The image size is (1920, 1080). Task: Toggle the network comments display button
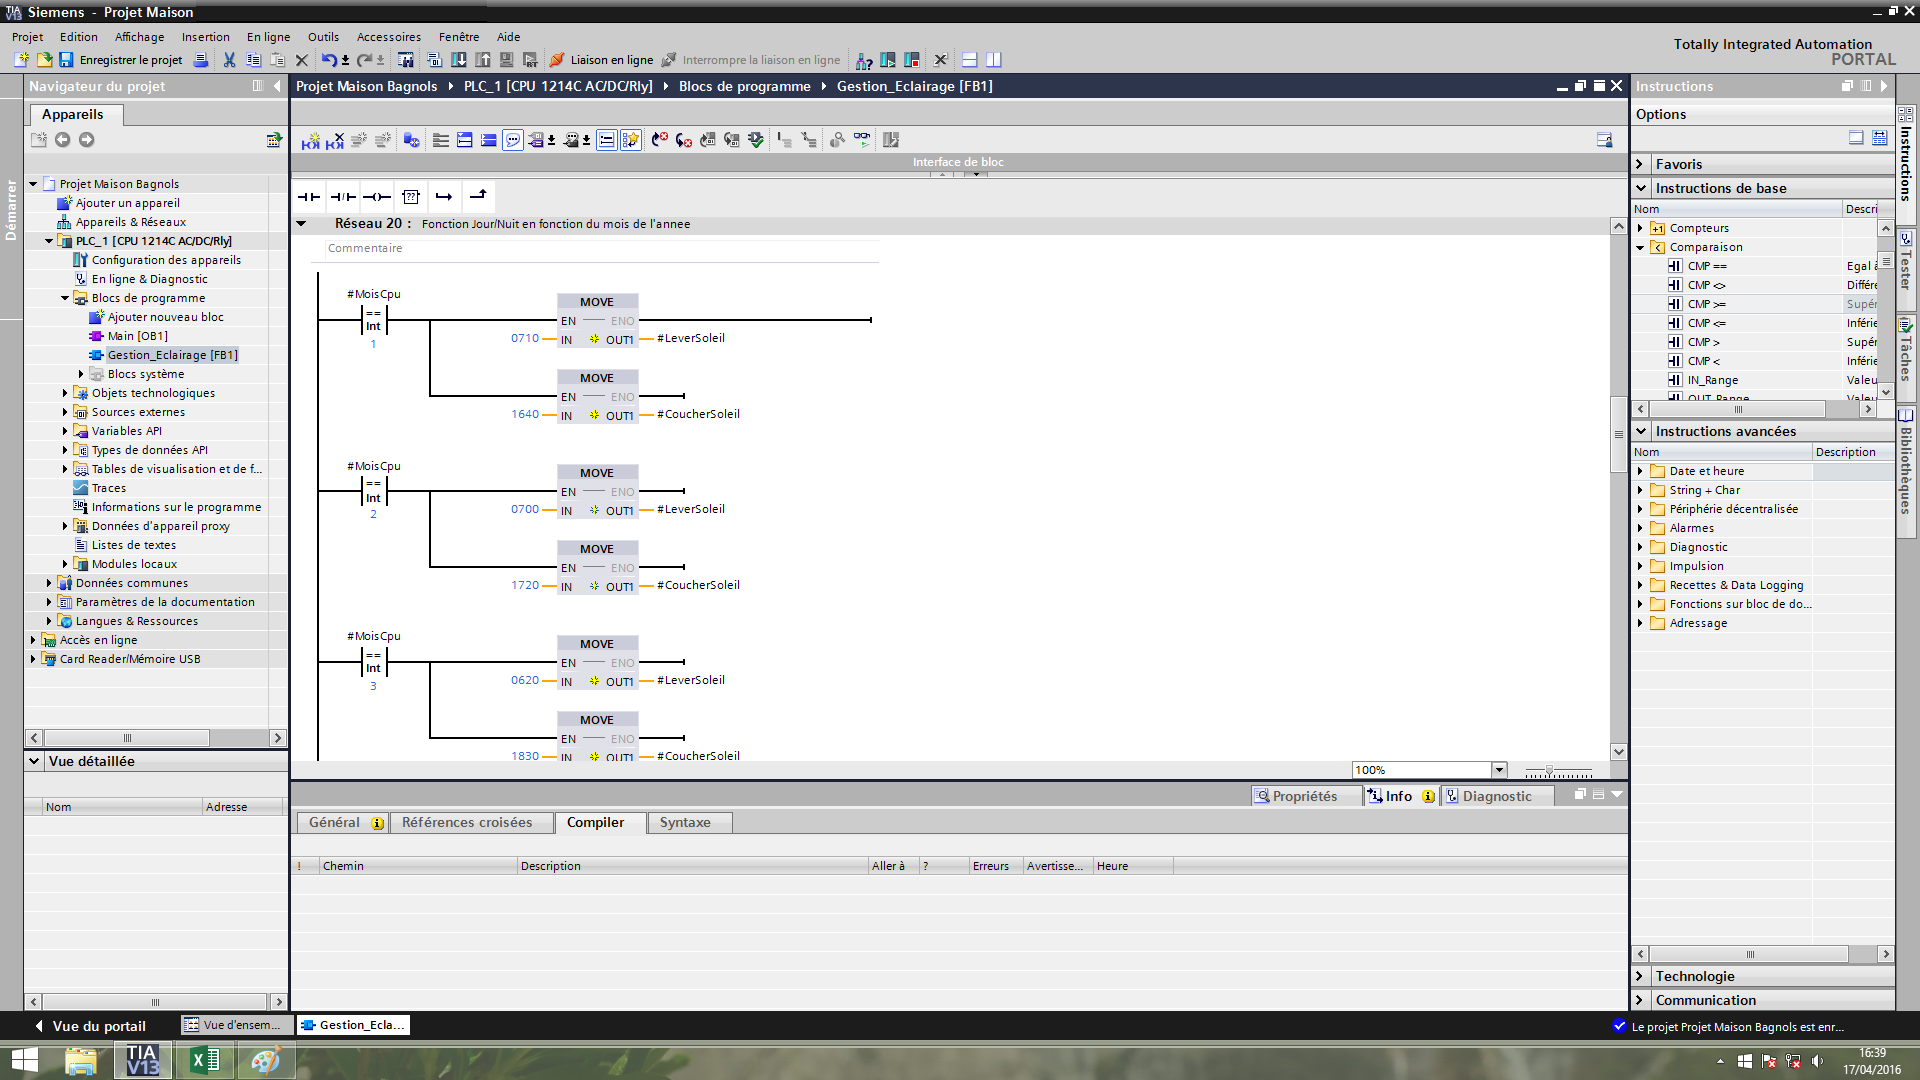(x=513, y=141)
